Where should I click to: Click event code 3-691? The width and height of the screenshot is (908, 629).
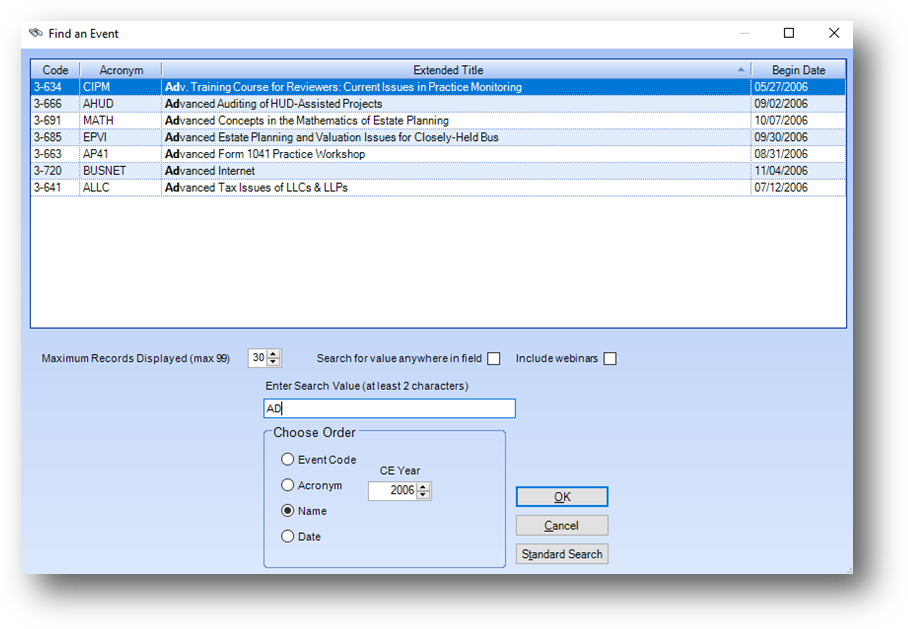(x=47, y=120)
